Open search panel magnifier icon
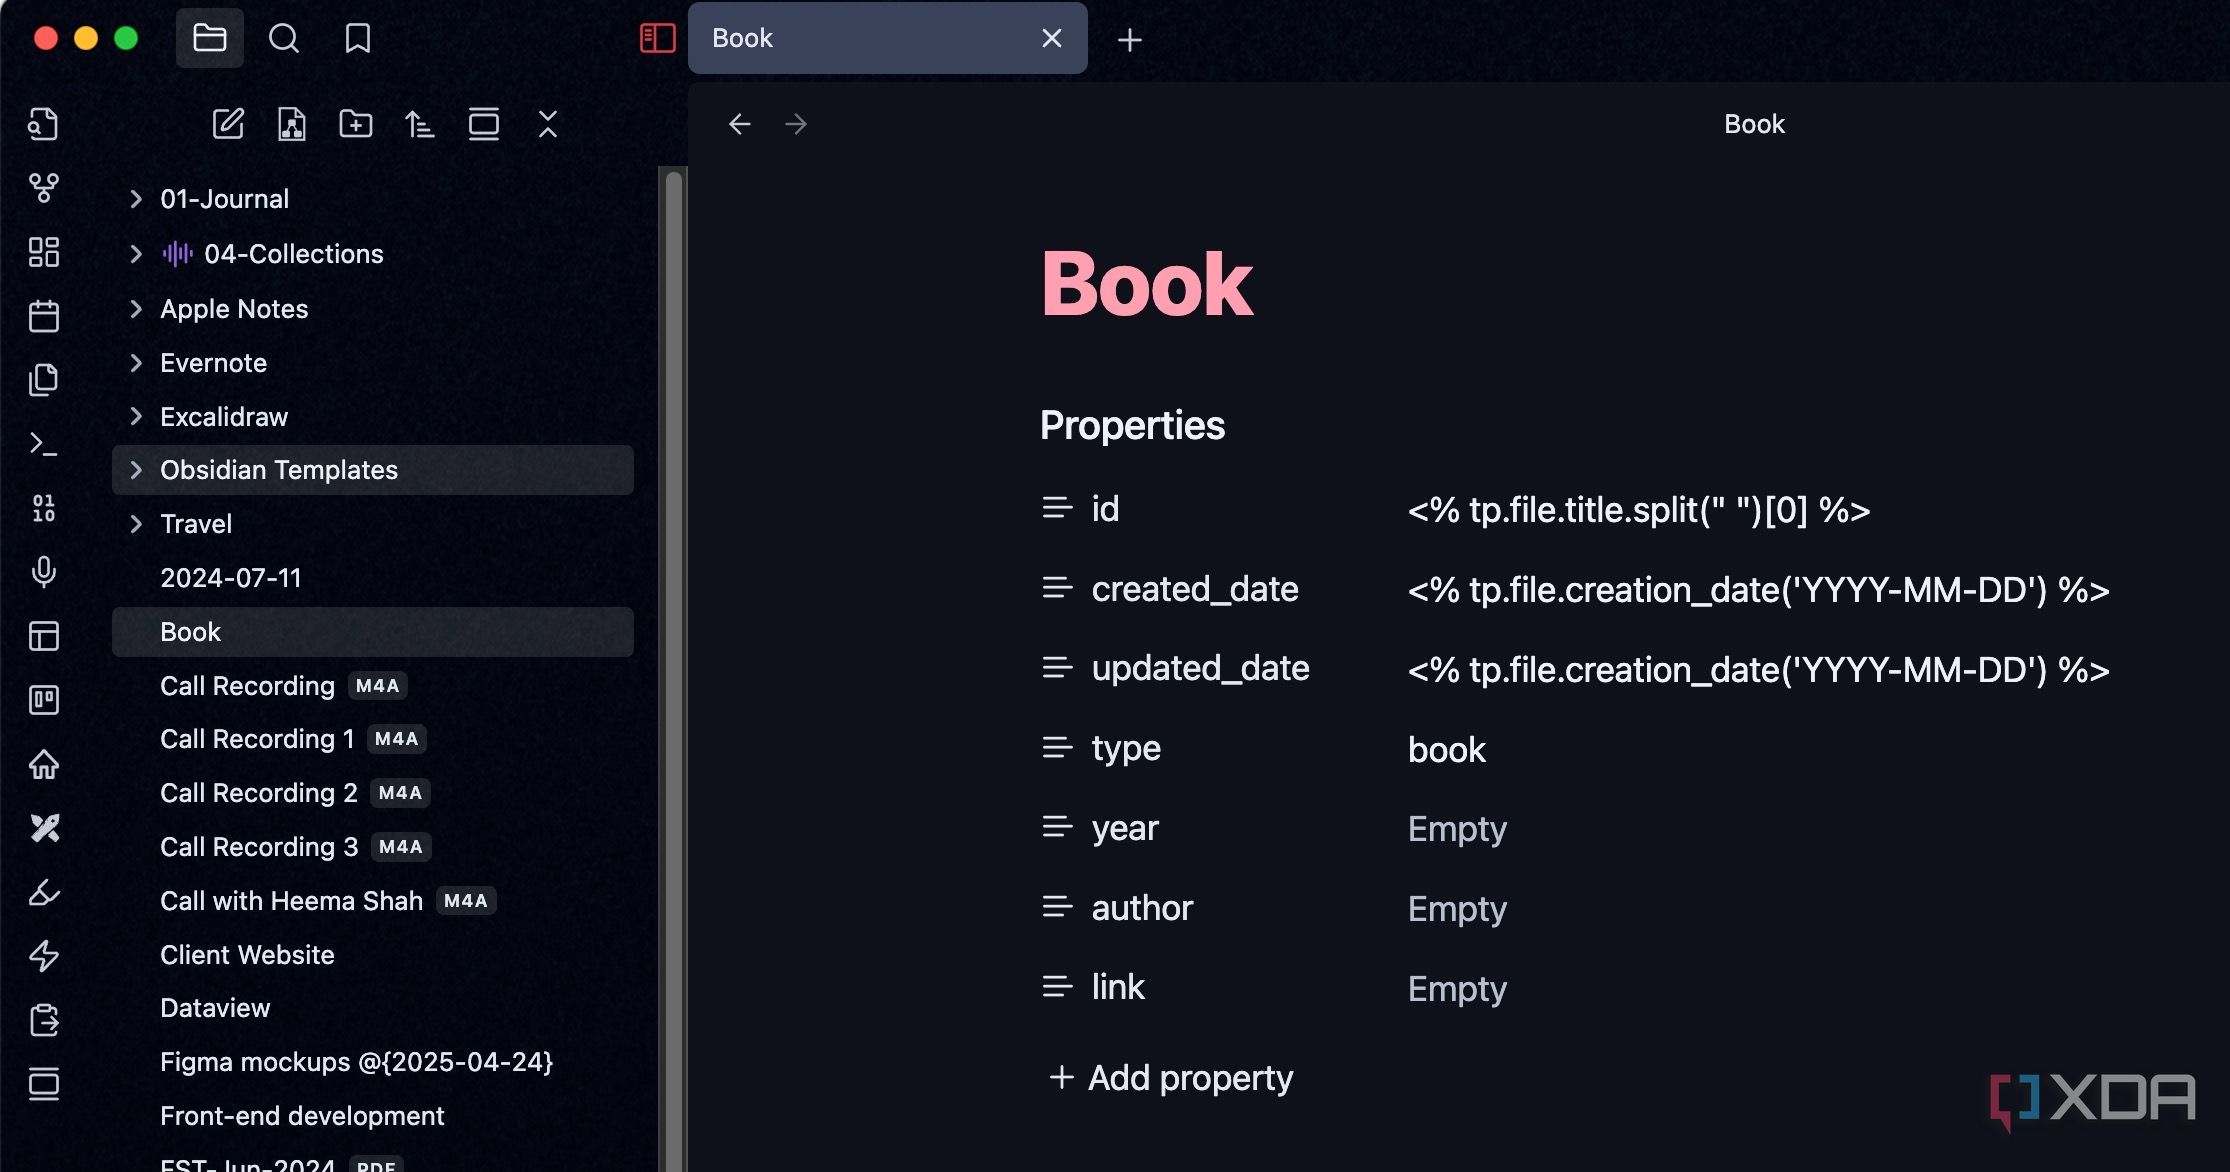 pyautogui.click(x=284, y=38)
